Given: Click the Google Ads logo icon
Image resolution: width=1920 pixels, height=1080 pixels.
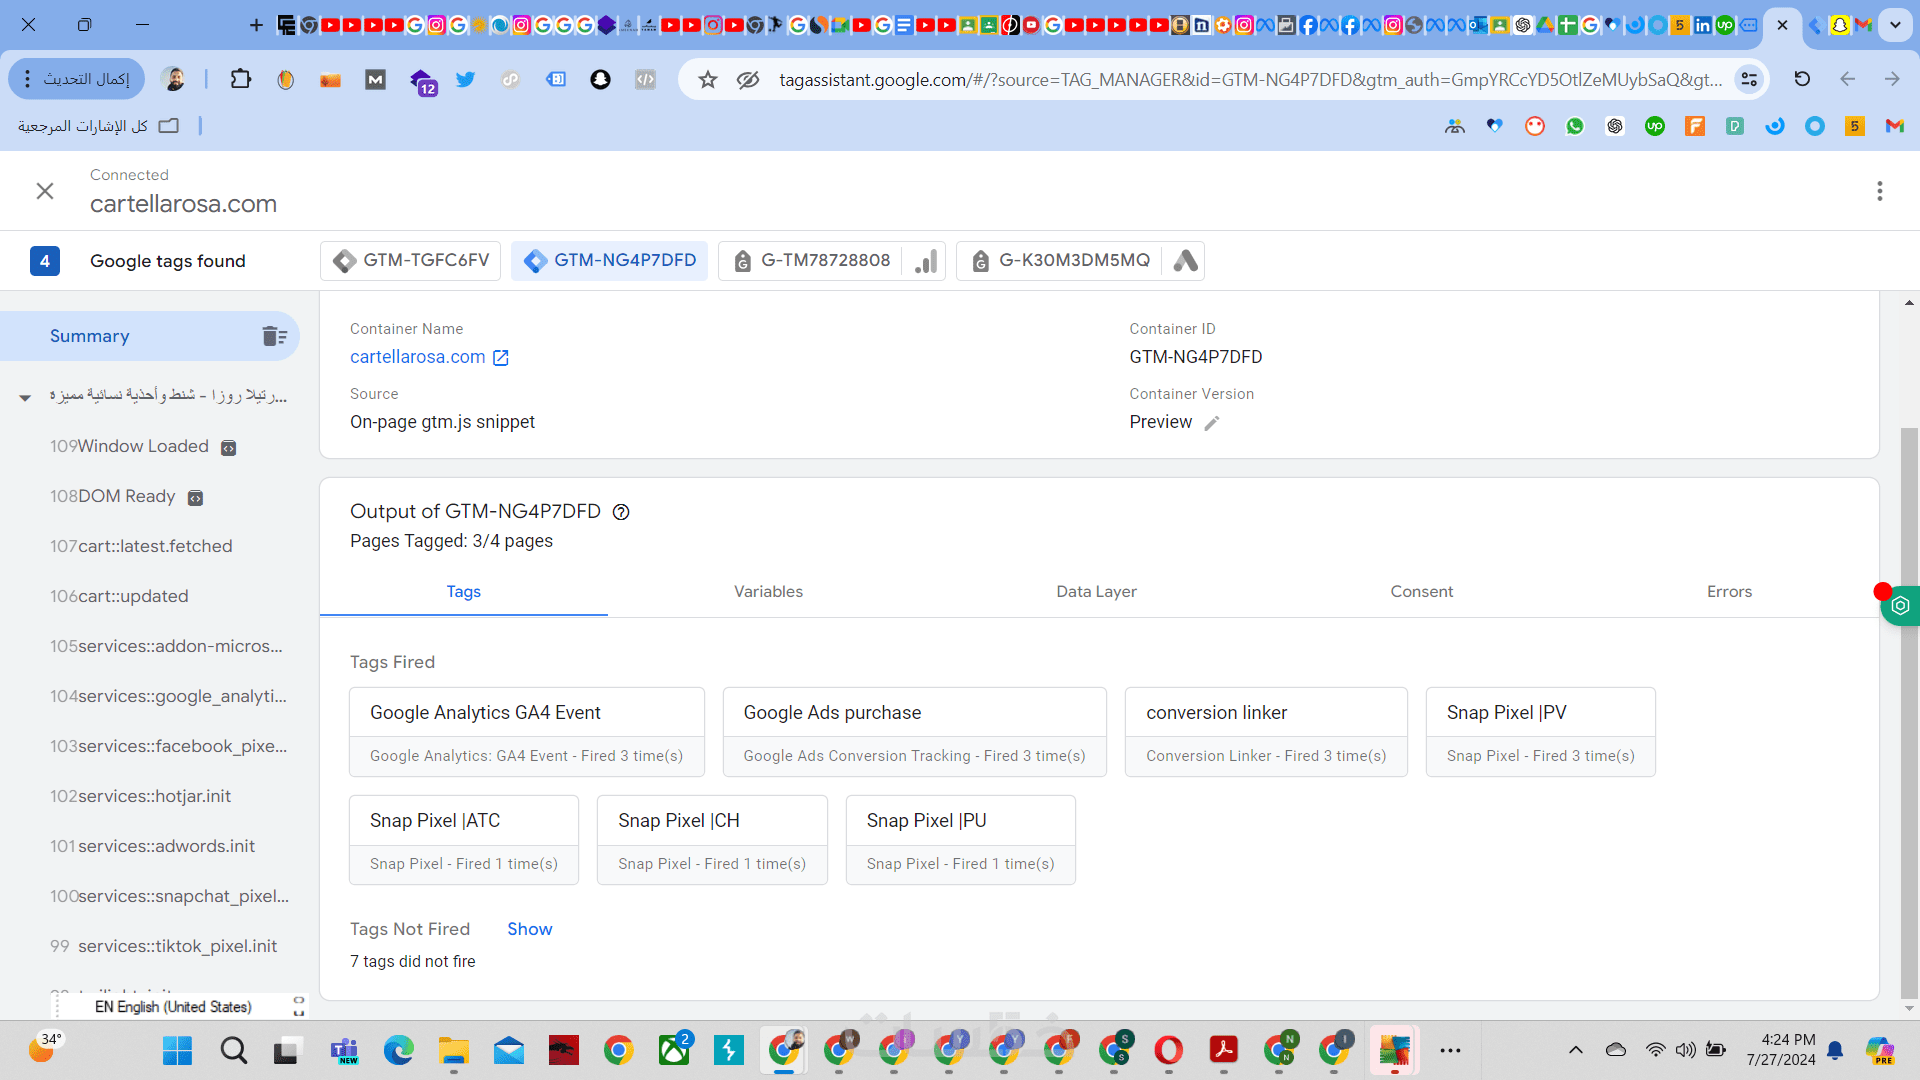Looking at the screenshot, I should (1185, 261).
